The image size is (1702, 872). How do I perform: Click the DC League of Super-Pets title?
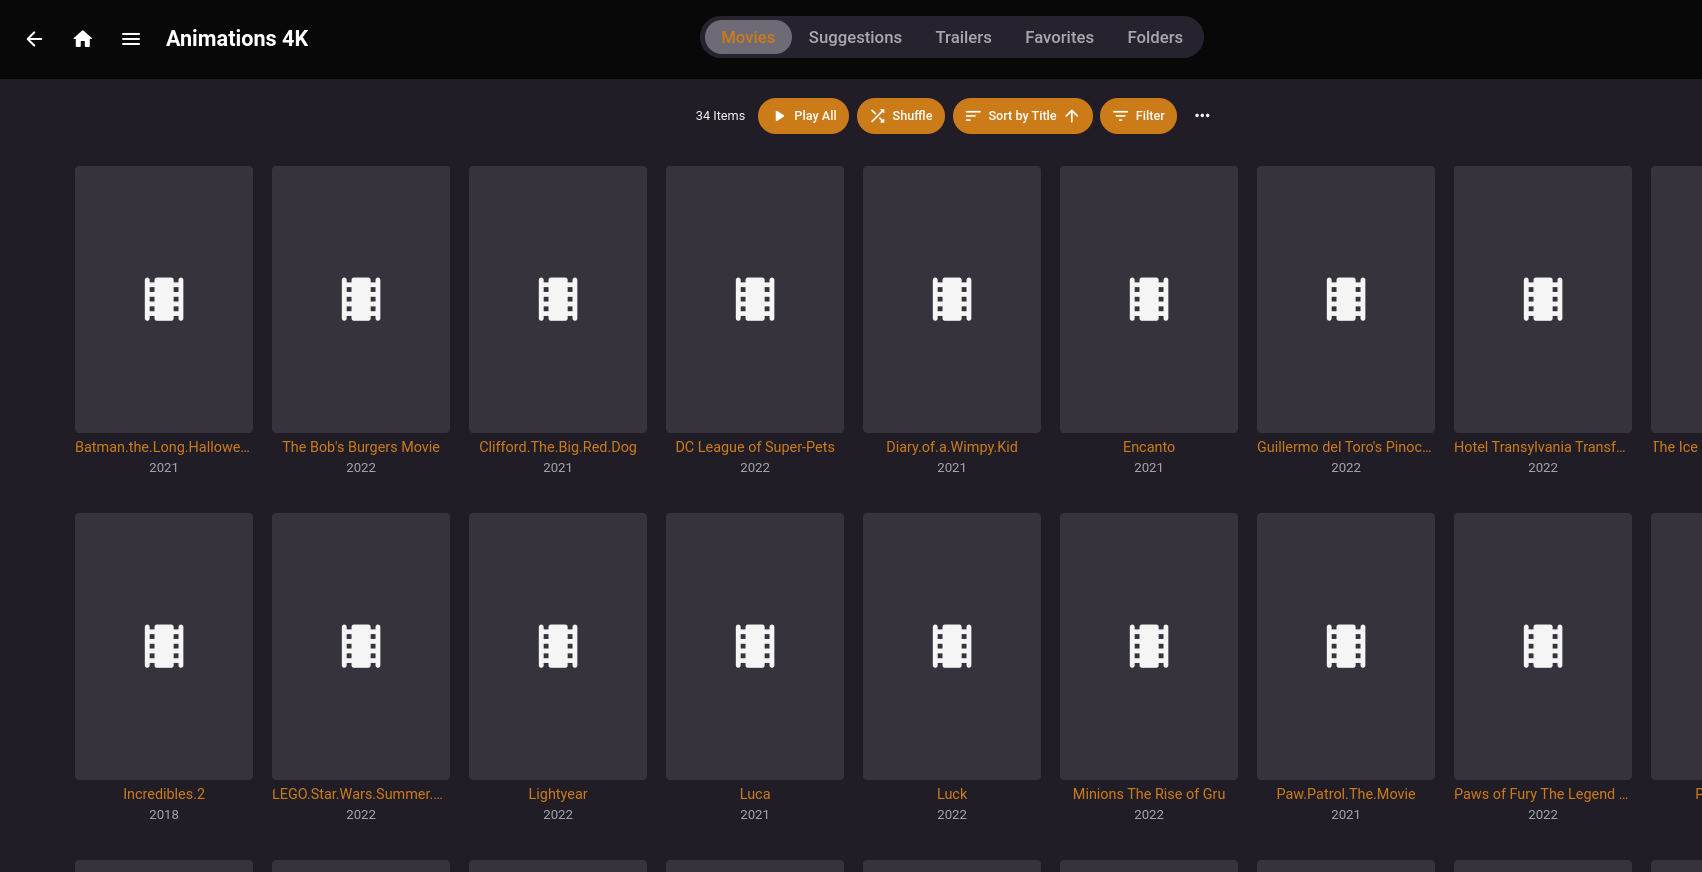(x=755, y=447)
